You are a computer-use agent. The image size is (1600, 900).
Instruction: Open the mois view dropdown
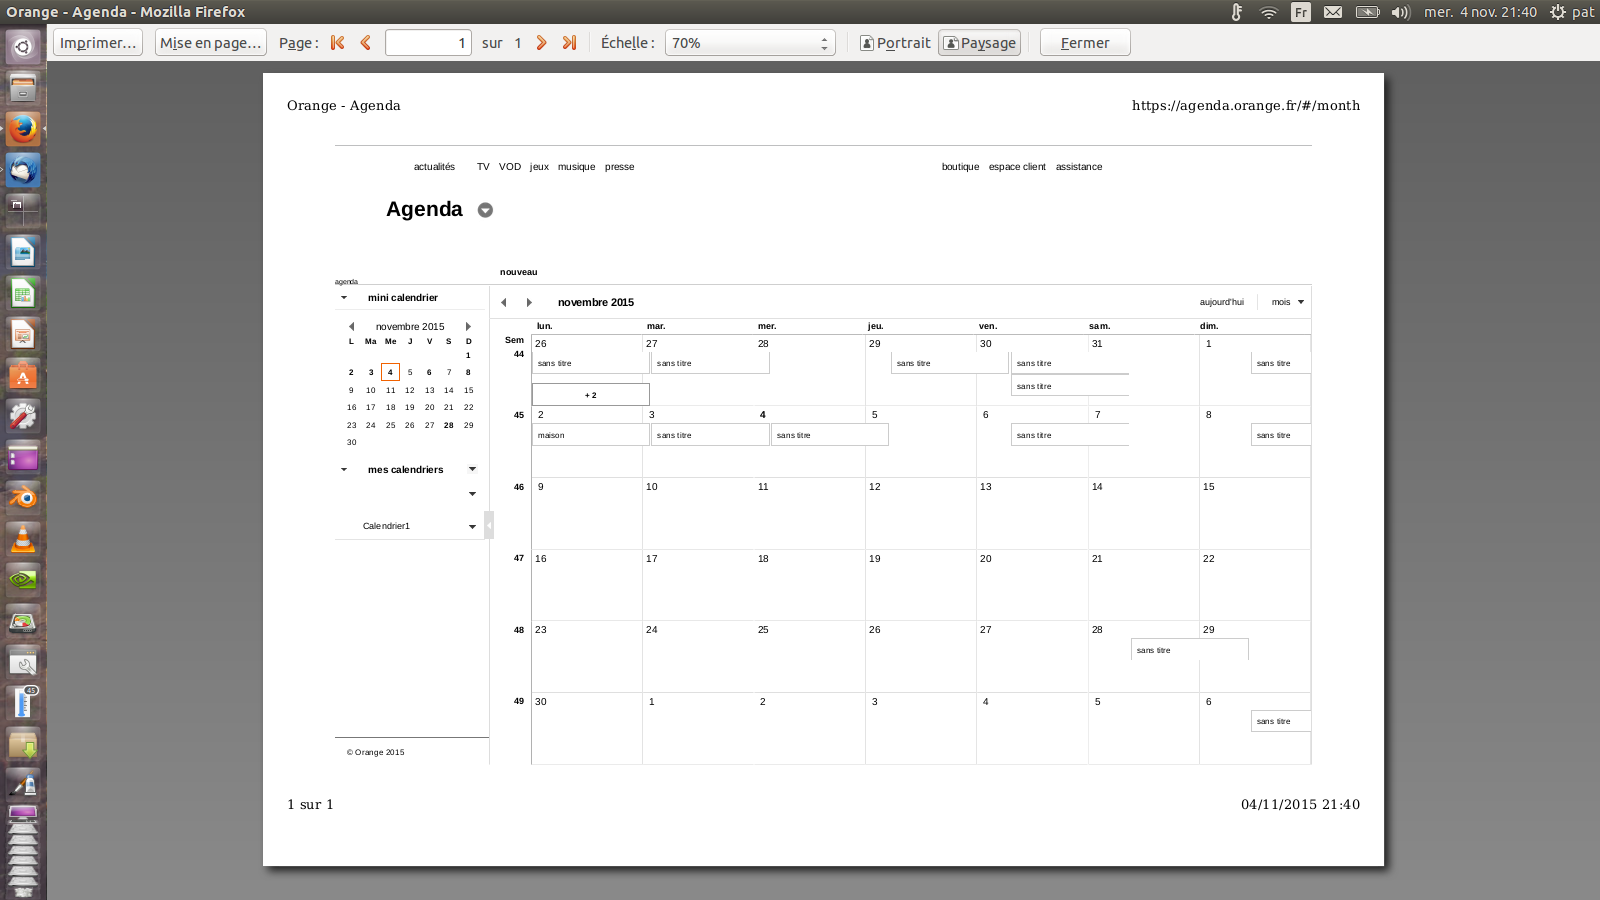point(1284,301)
